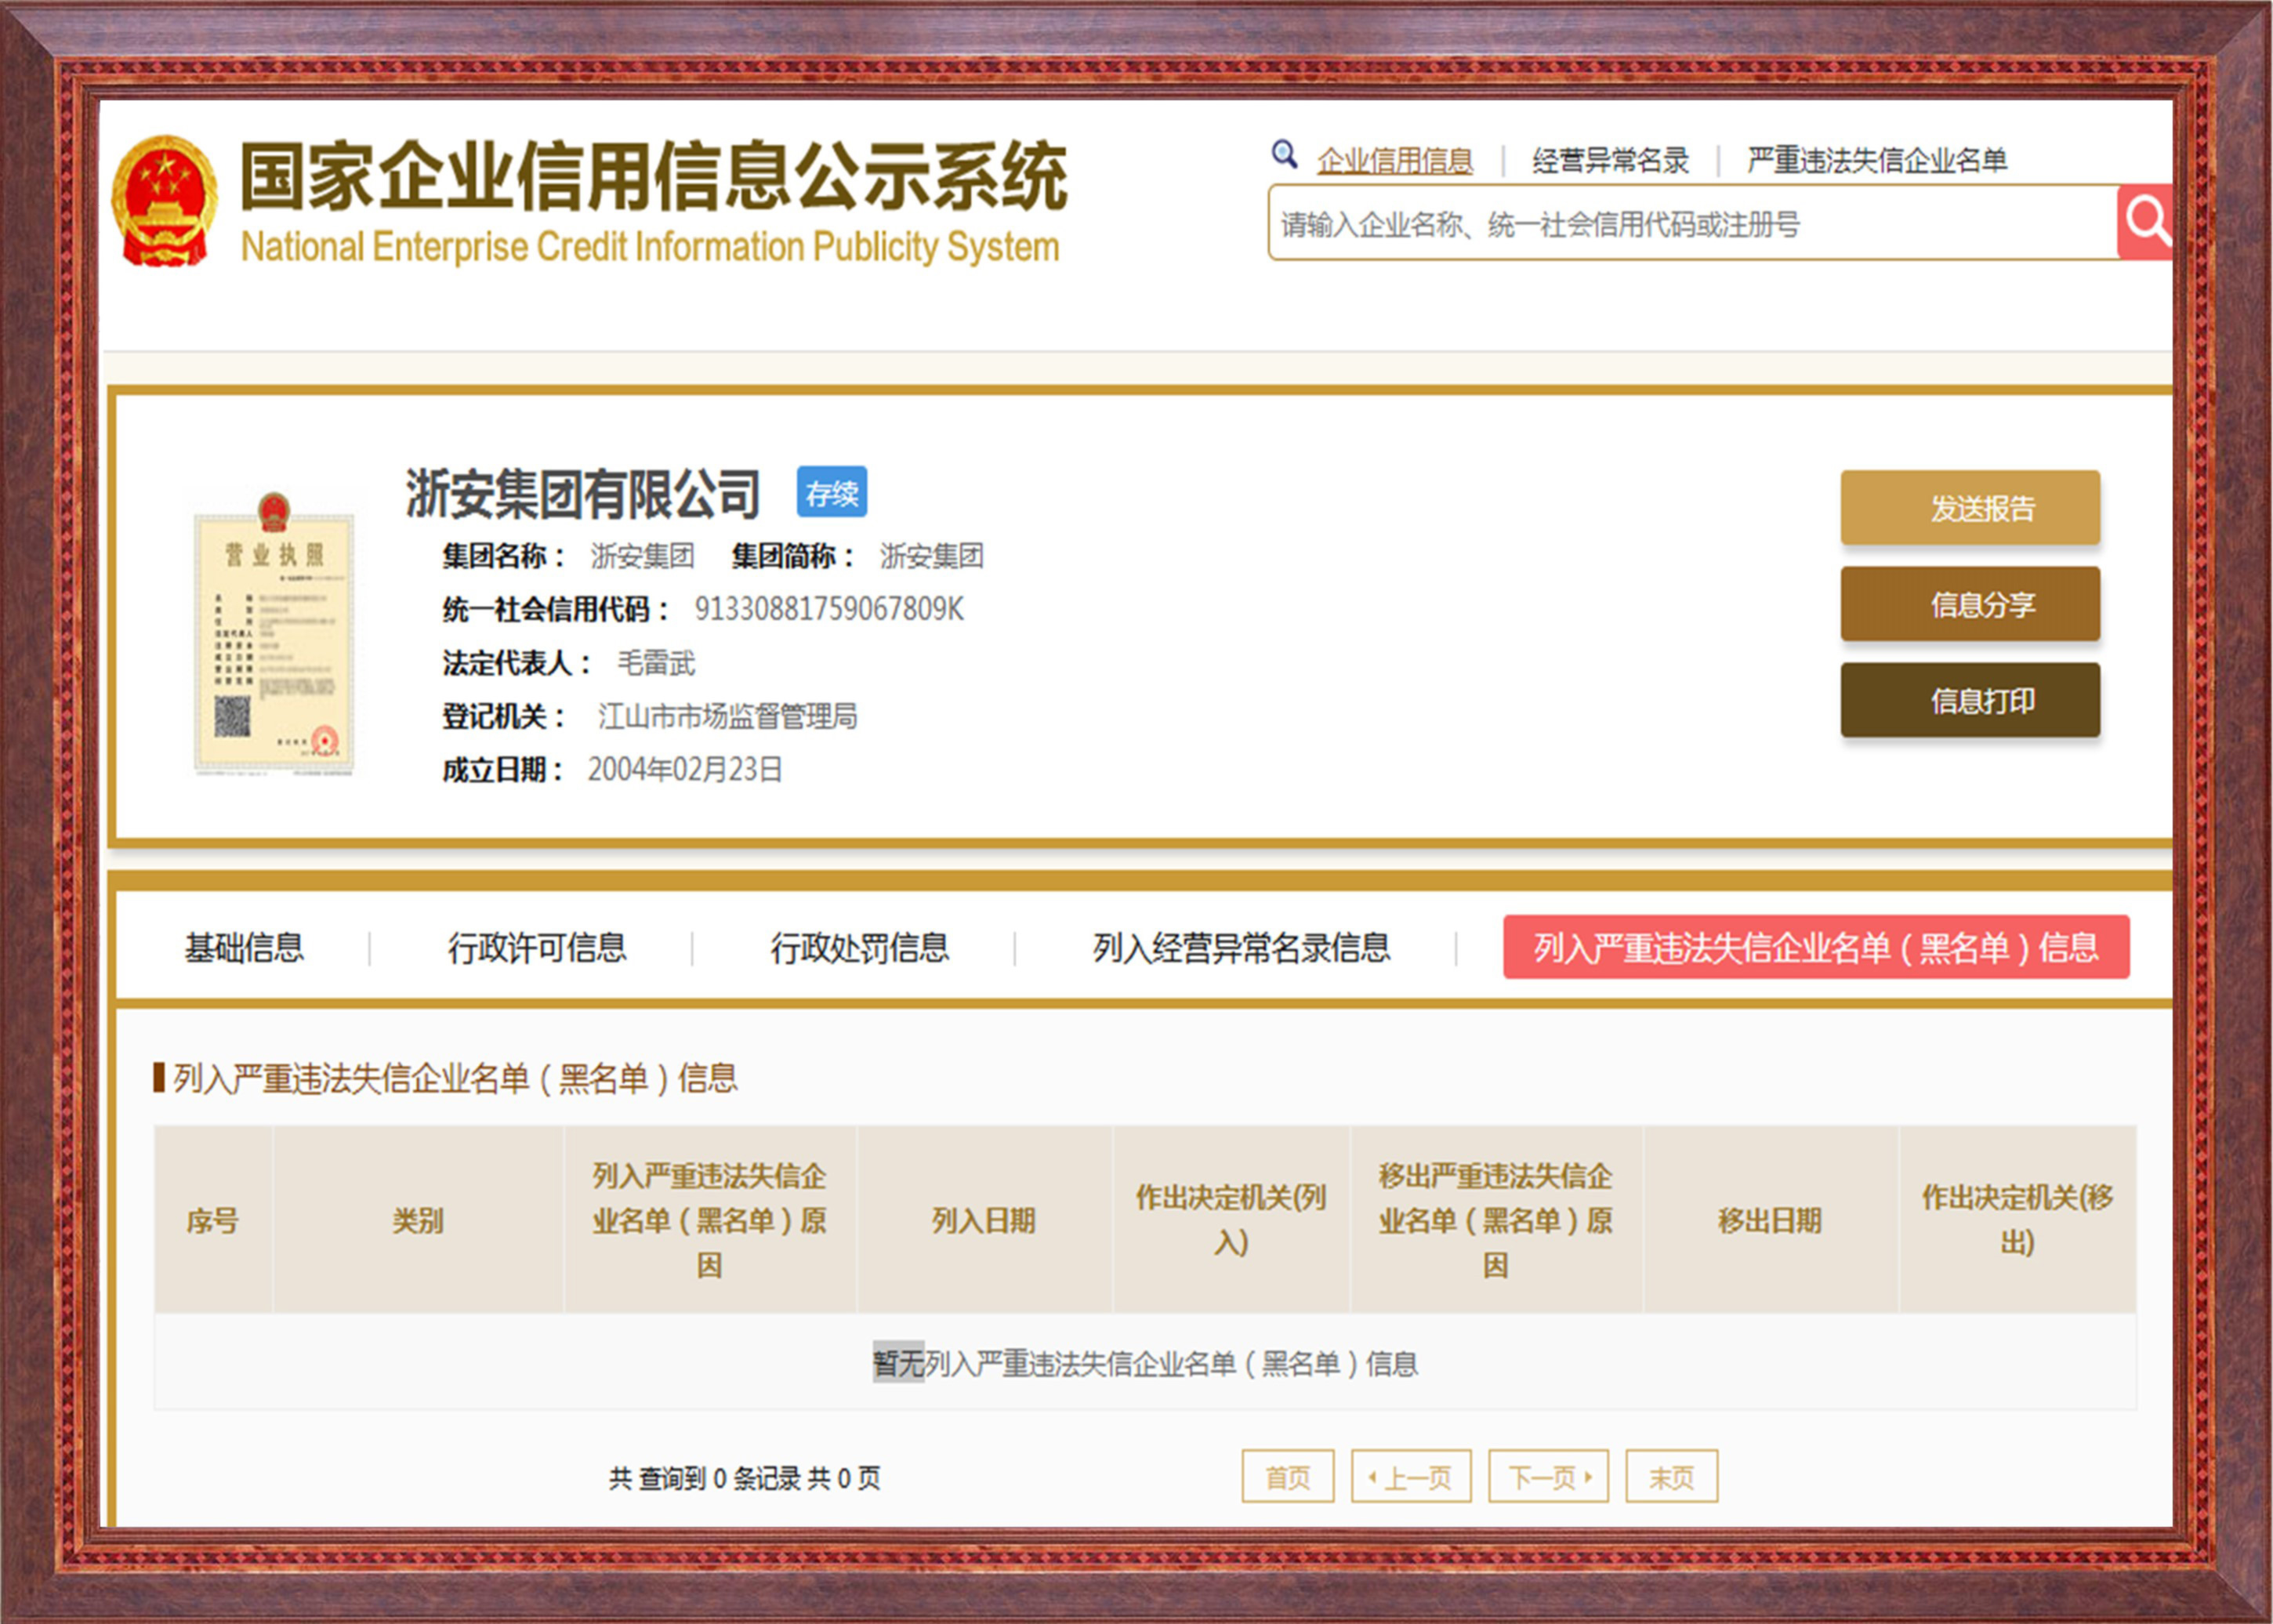The image size is (2273, 1624).
Task: Click the 作出决定机关(列入) column header
Action: pos(1231,1220)
